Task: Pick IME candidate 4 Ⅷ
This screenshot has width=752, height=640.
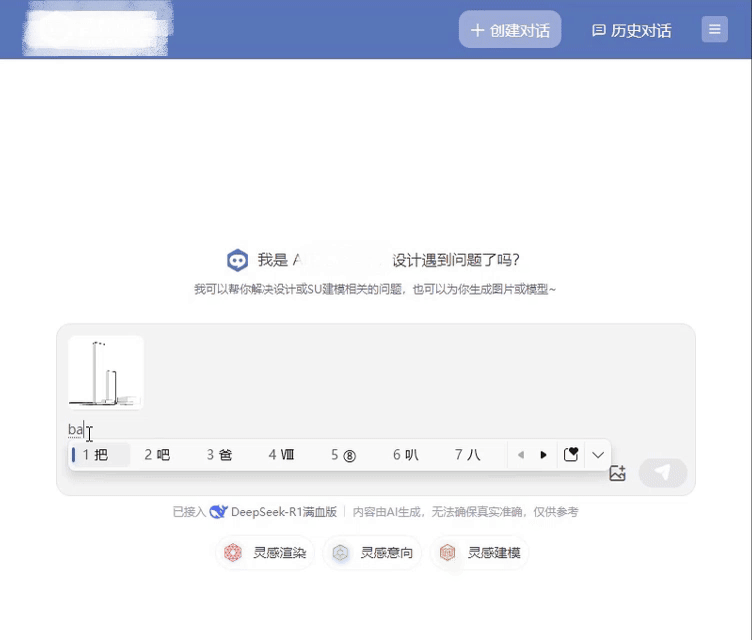Action: [281, 455]
